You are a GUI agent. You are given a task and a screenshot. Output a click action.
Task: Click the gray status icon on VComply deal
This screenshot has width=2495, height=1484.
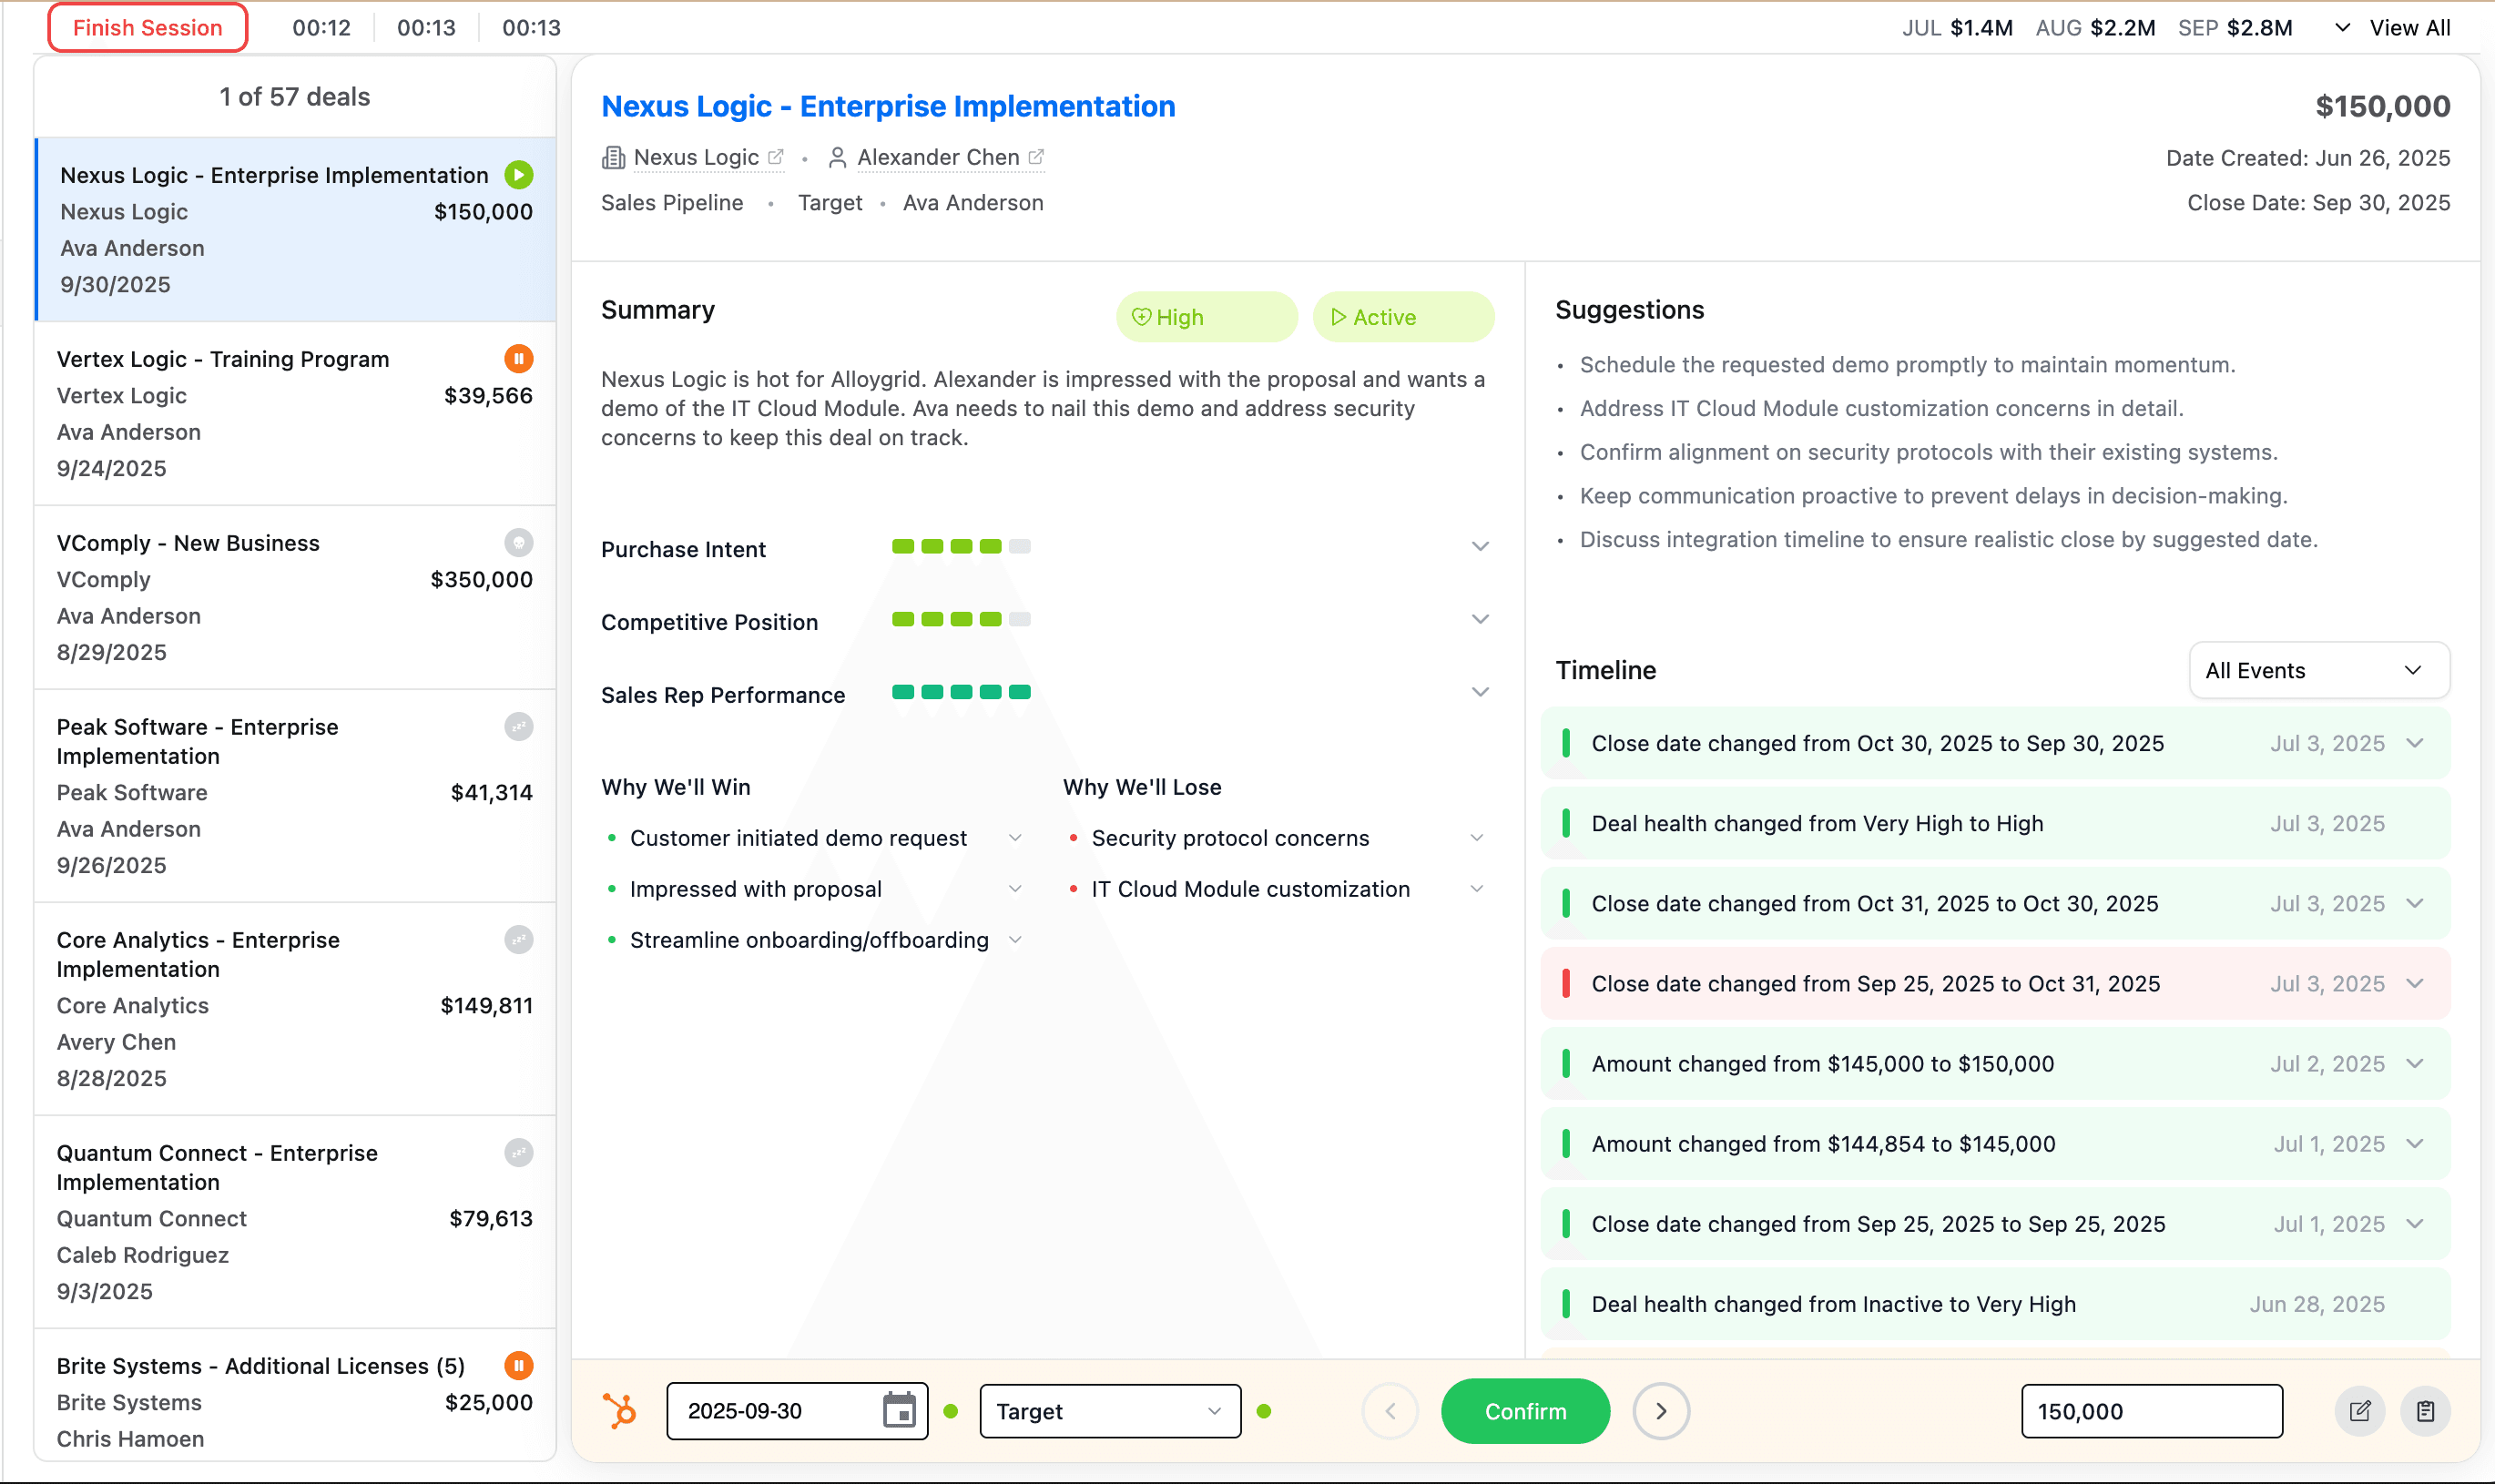pos(518,542)
